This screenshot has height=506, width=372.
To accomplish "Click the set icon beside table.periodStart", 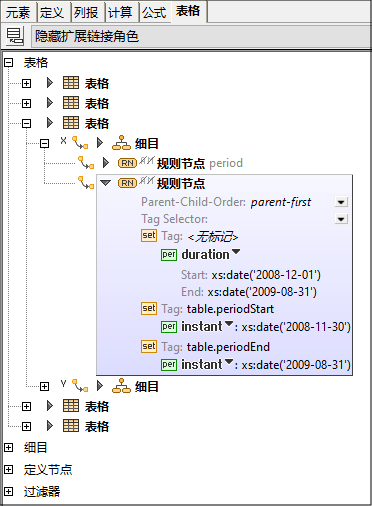I will [x=149, y=309].
